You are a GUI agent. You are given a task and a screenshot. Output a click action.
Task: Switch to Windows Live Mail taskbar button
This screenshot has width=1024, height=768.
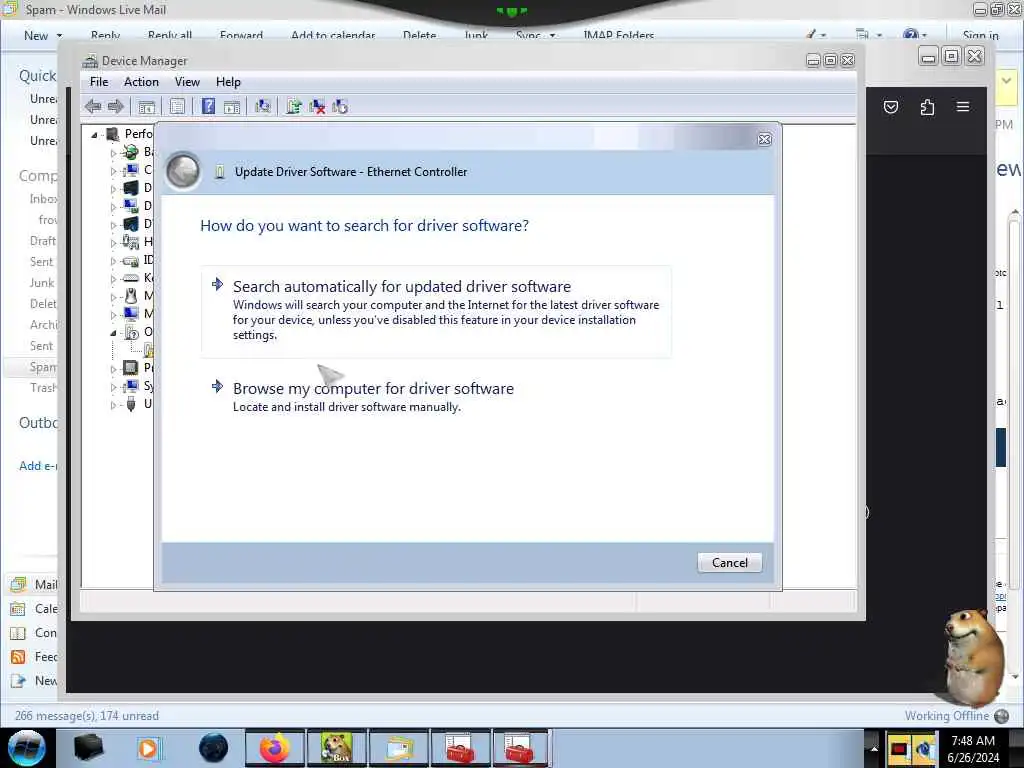[x=398, y=748]
